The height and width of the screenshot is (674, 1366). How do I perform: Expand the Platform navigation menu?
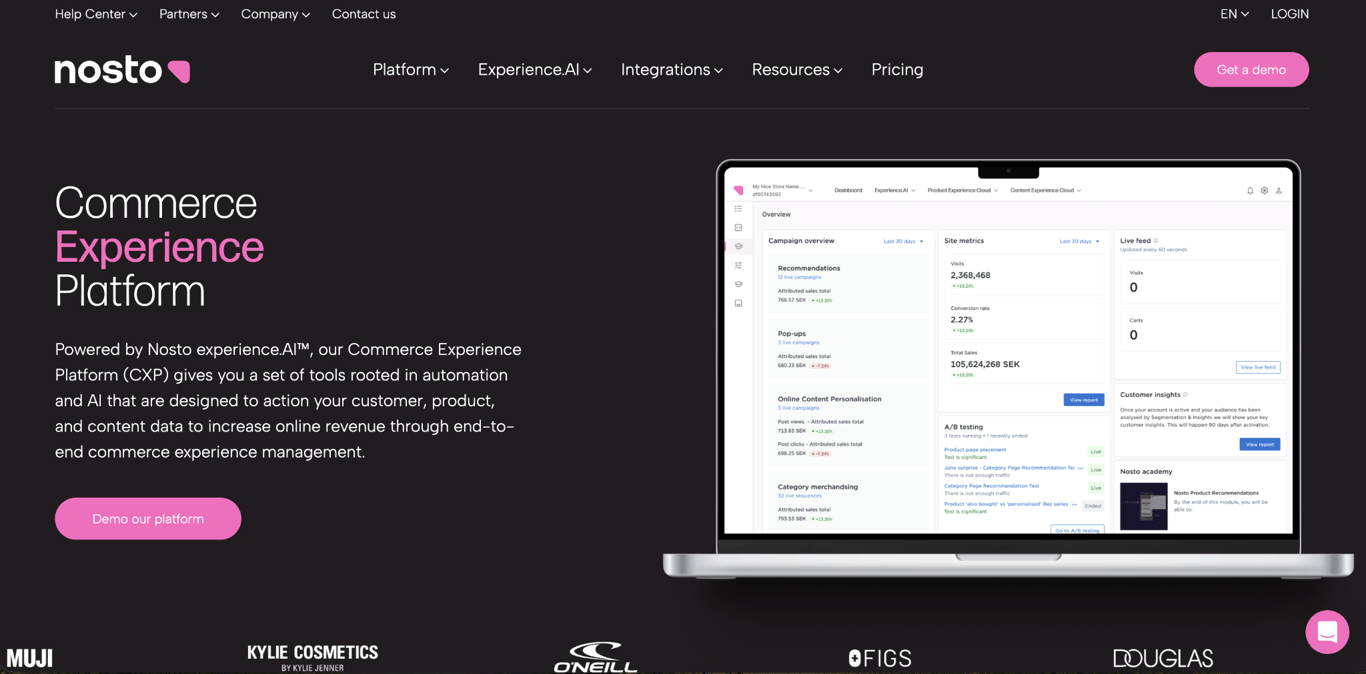coord(411,69)
